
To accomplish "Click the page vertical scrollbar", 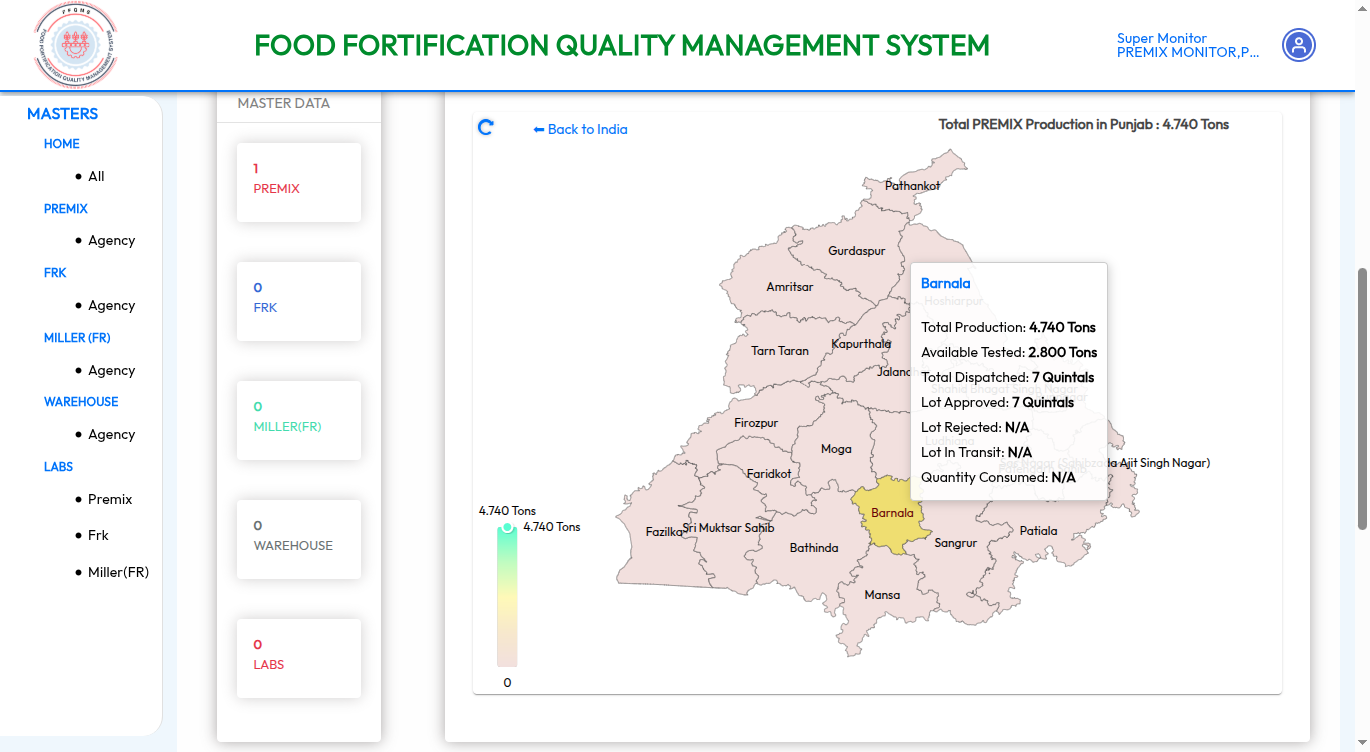I will click(1362, 400).
